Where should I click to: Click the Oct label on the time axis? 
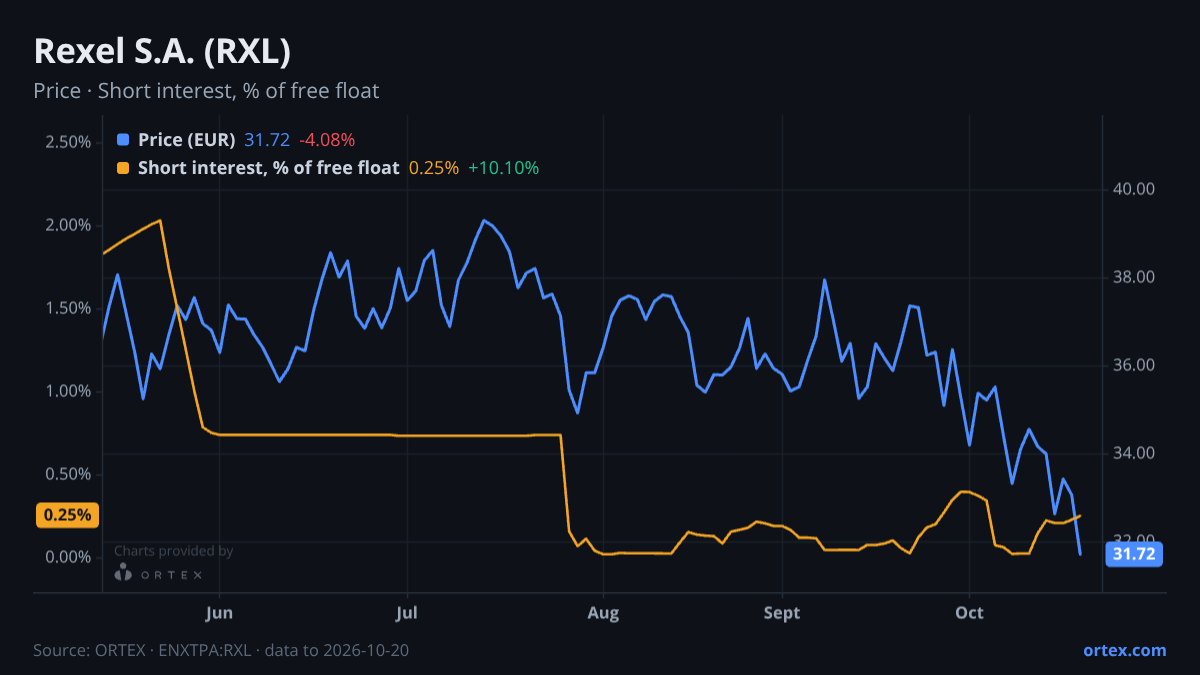tap(969, 613)
